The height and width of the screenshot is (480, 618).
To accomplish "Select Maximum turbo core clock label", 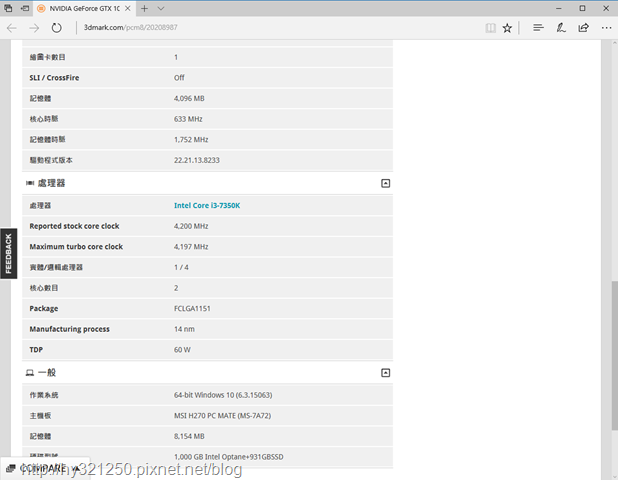I will click(x=76, y=247).
